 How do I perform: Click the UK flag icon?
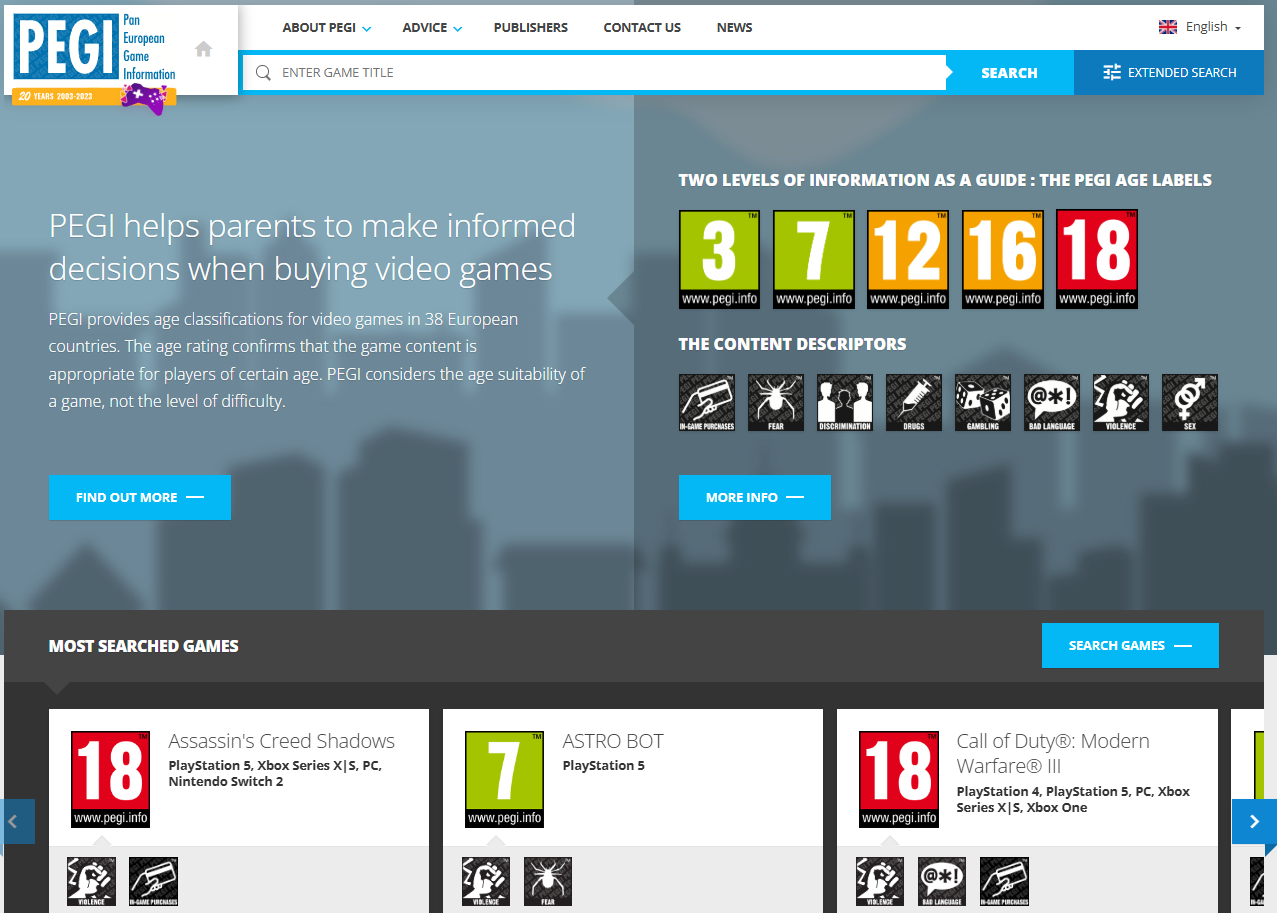point(1168,27)
